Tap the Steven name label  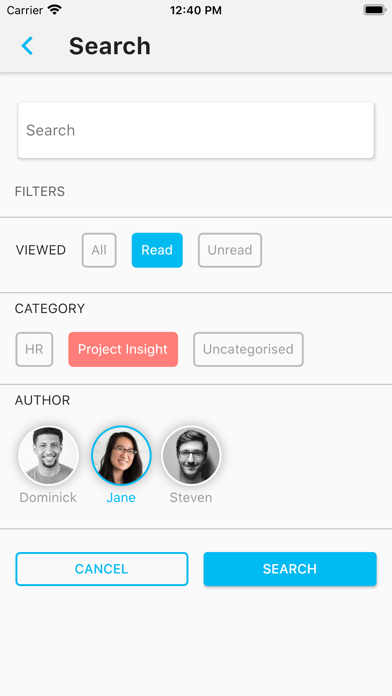191,498
